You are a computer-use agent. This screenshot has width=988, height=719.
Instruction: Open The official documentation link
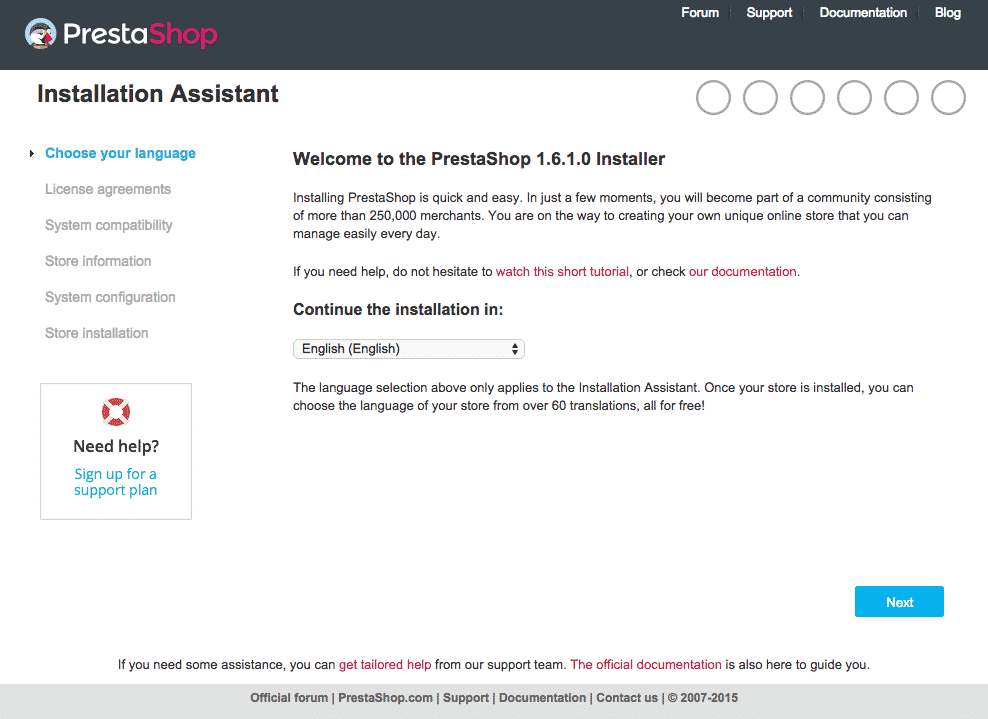point(645,664)
